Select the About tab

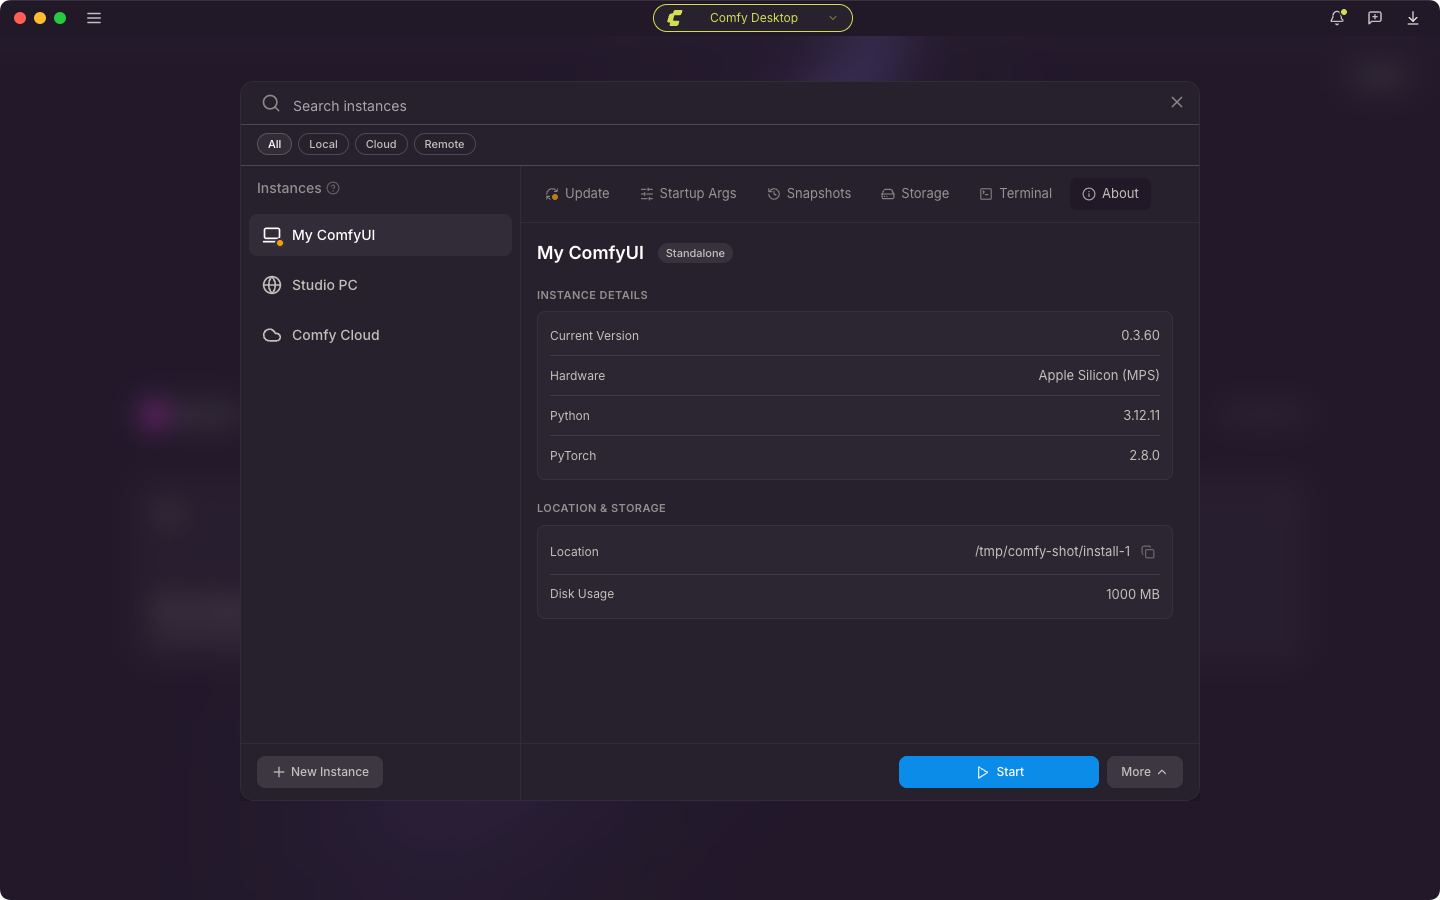coord(1110,194)
